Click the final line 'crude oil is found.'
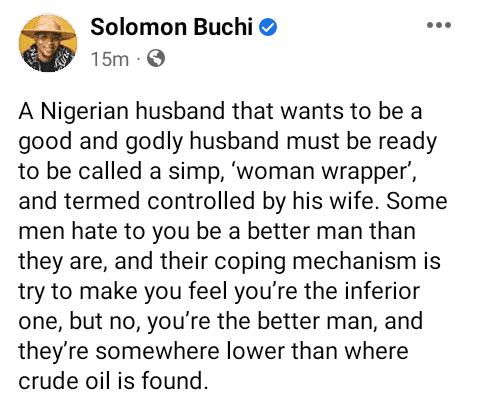Image resolution: width=479 pixels, height=415 pixels. click(x=113, y=381)
